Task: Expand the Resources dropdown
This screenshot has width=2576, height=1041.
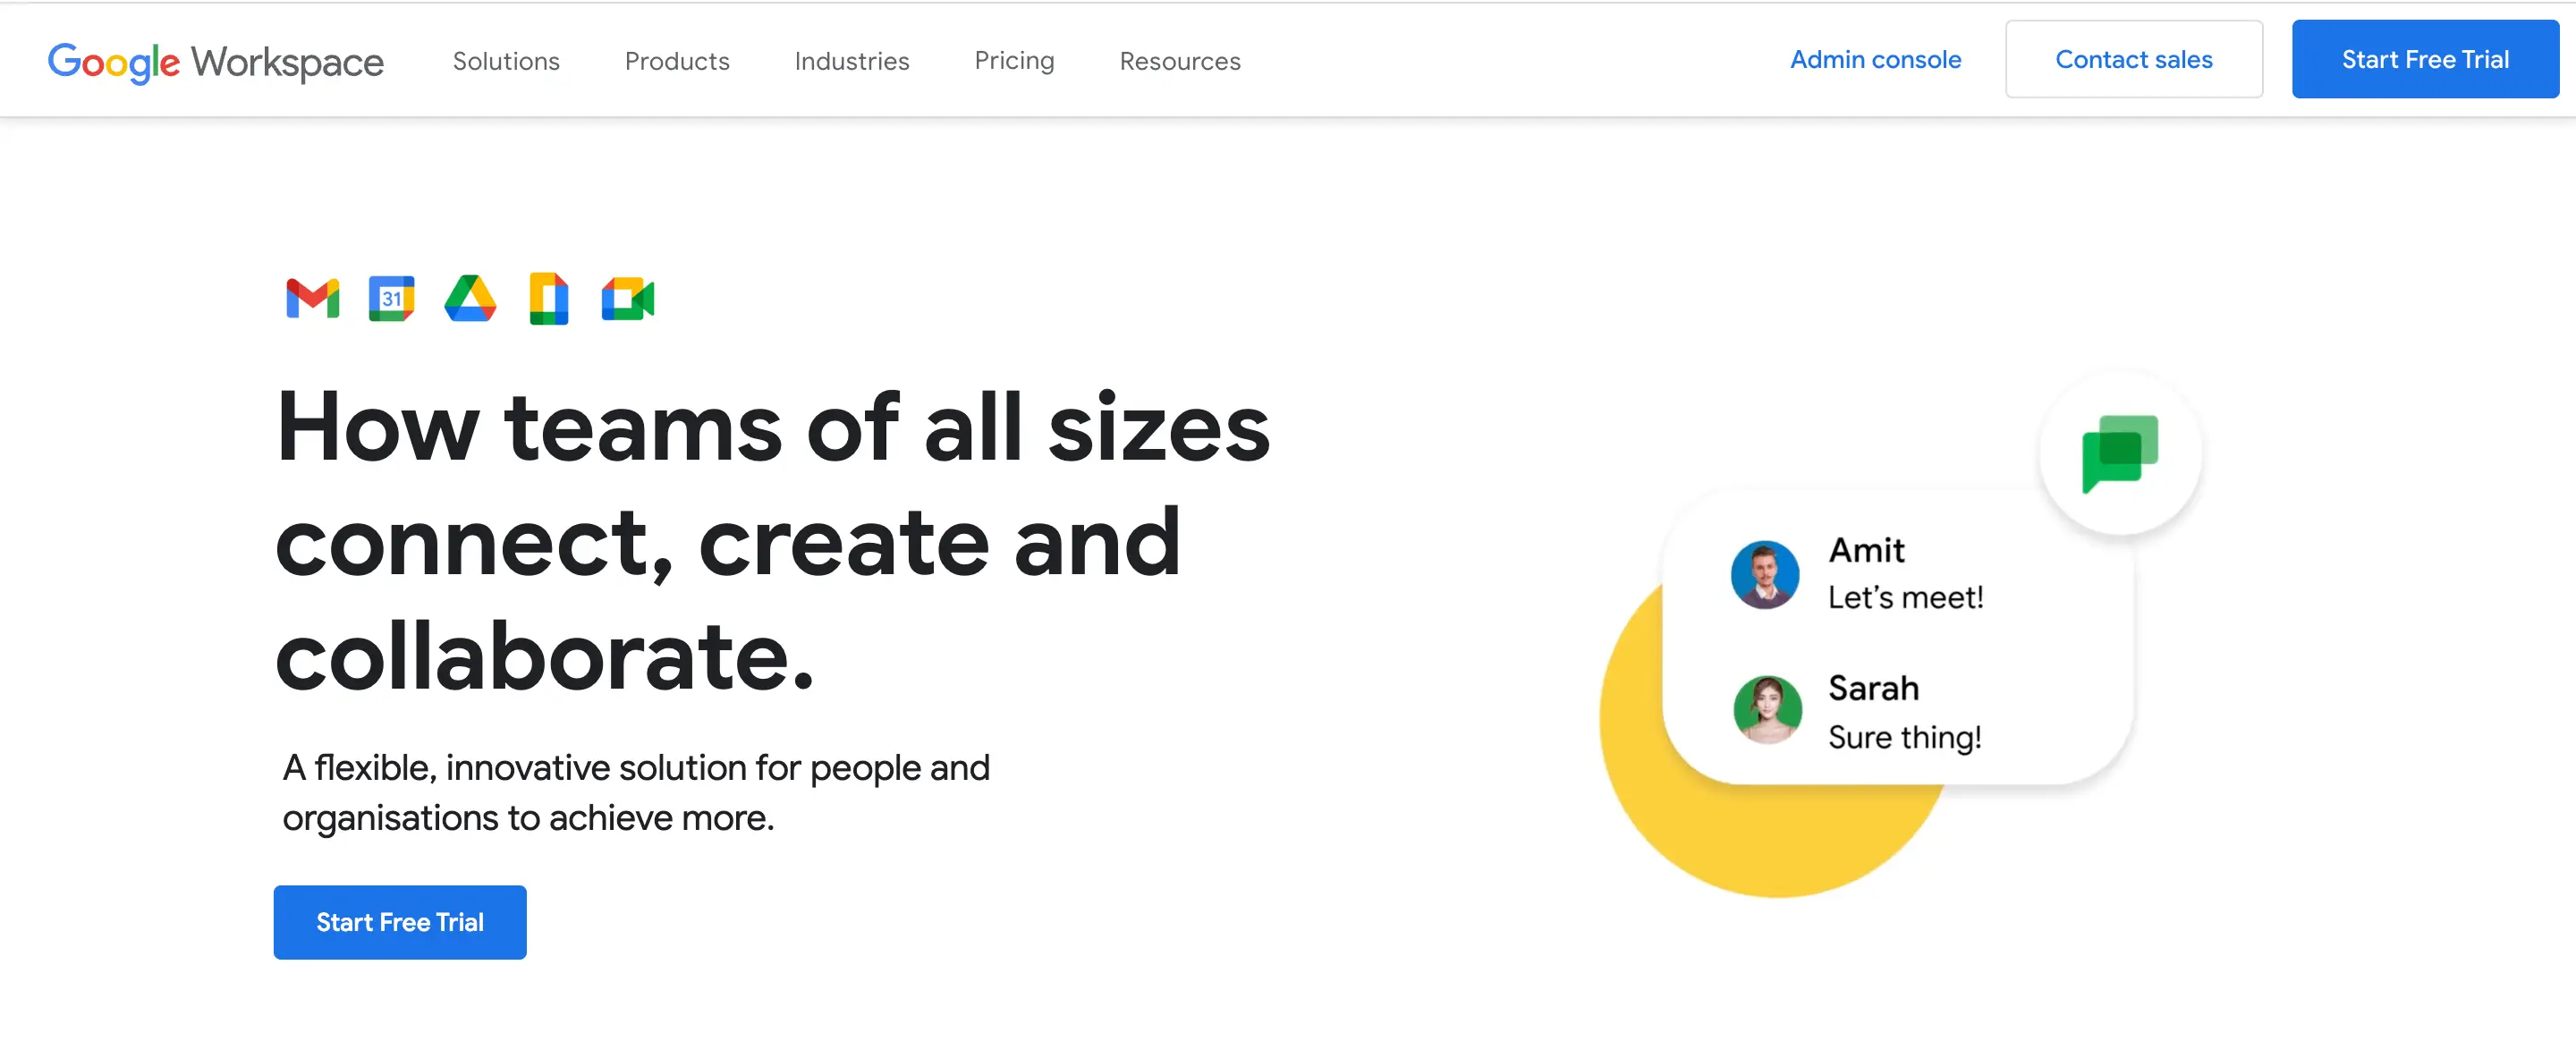Action: click(x=1180, y=59)
